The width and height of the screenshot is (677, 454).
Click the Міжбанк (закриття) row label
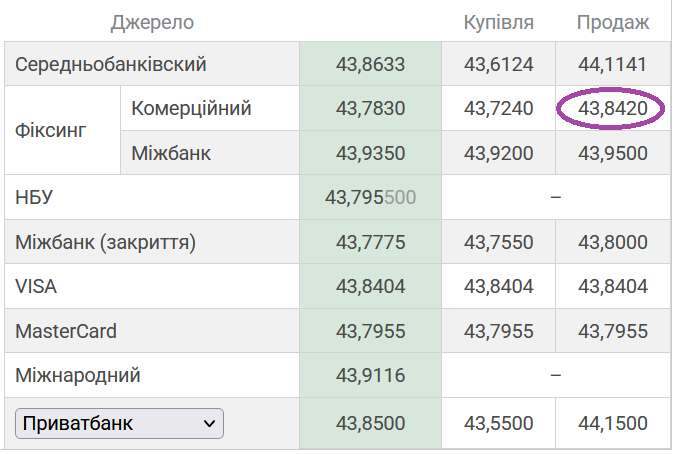(106, 242)
